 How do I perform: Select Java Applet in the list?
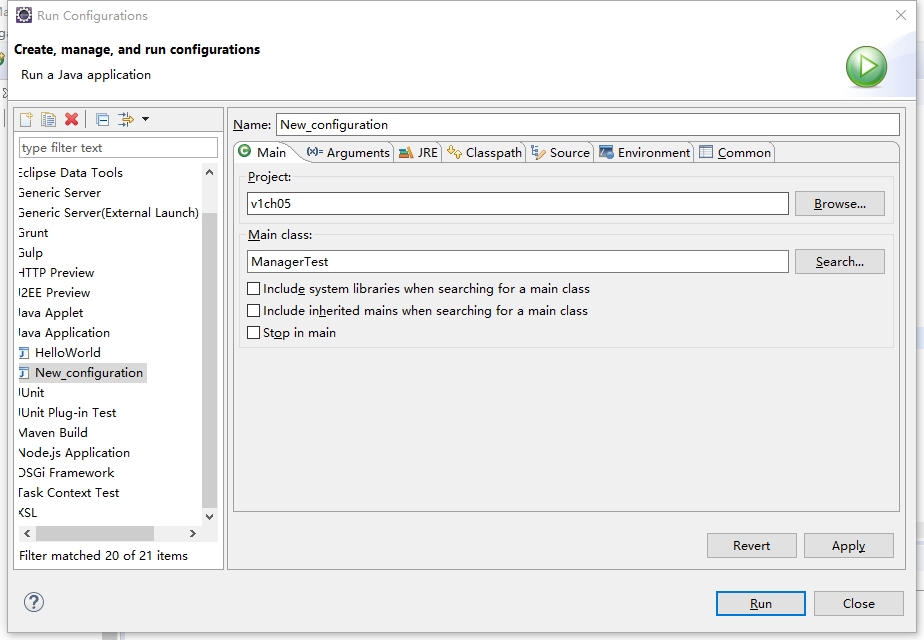(51, 313)
